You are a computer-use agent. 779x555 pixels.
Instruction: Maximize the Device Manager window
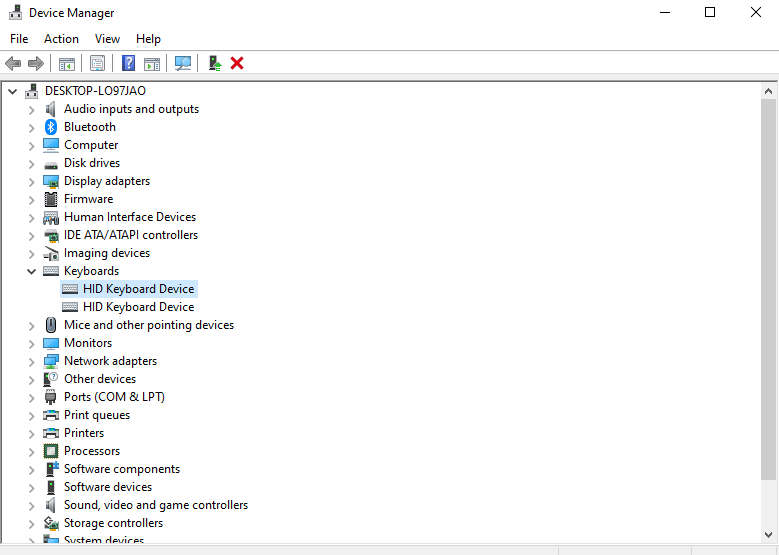(x=710, y=12)
